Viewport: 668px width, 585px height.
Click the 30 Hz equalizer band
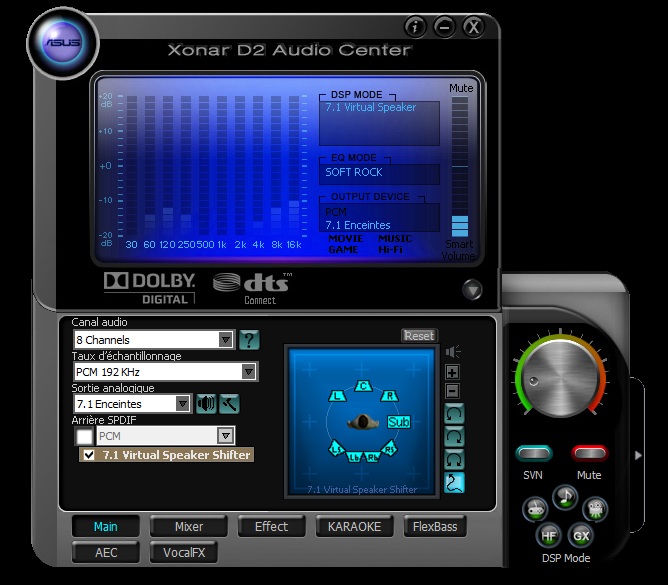[132, 165]
